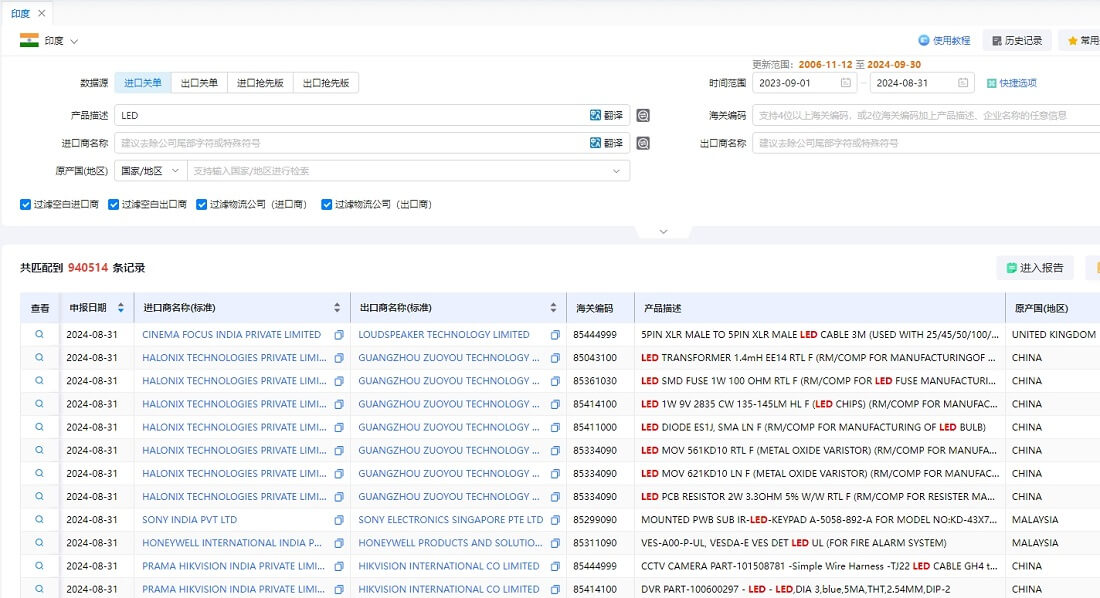Open CINEMA FOCUS INDIA PRIVATE LIMITED importer link
1100x598 pixels.
[x=232, y=335]
